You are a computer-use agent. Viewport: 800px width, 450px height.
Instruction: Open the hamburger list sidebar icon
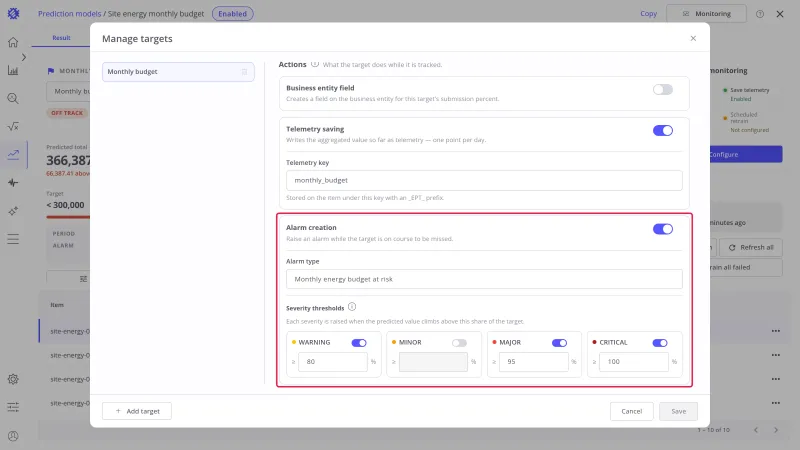(13, 239)
